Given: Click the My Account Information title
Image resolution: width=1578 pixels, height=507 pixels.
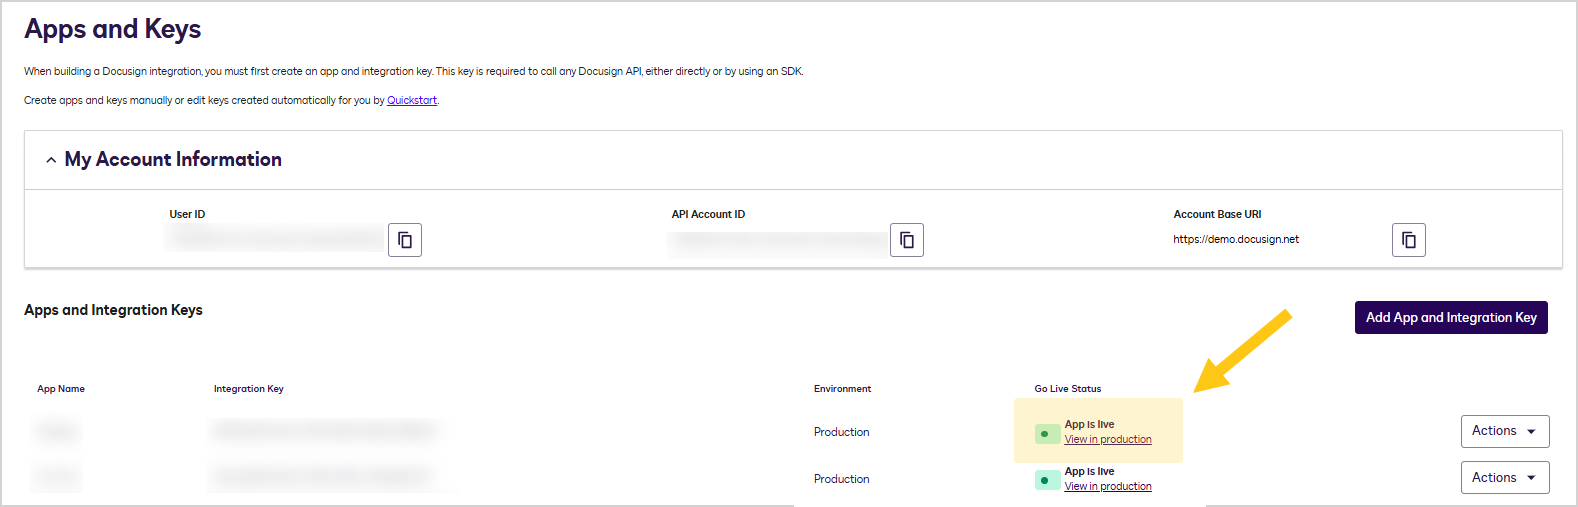Looking at the screenshot, I should click(x=173, y=160).
